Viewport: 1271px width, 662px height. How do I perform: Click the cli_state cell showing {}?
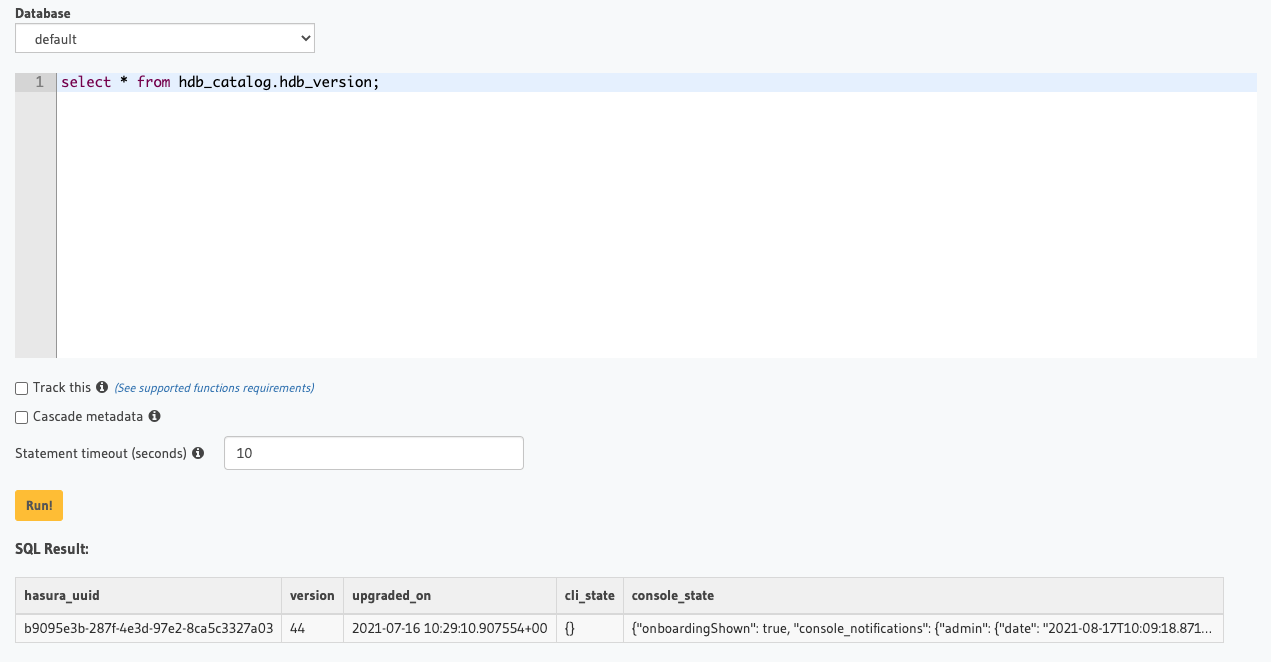coord(589,628)
